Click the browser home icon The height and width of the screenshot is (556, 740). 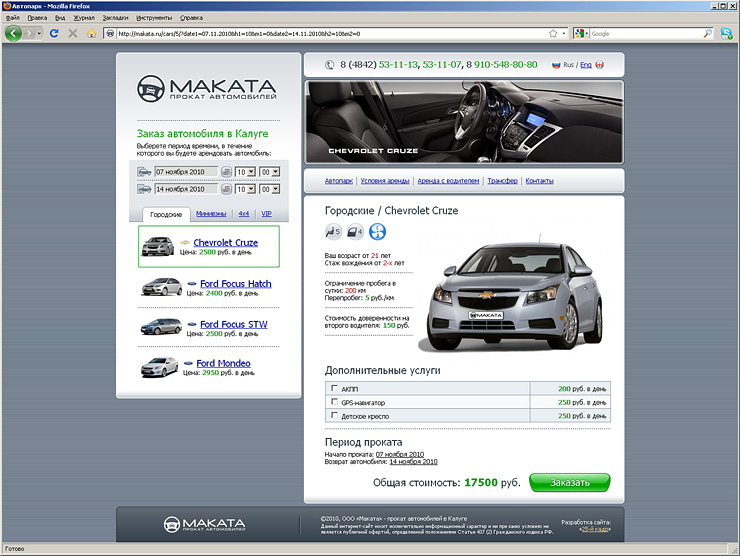92,33
